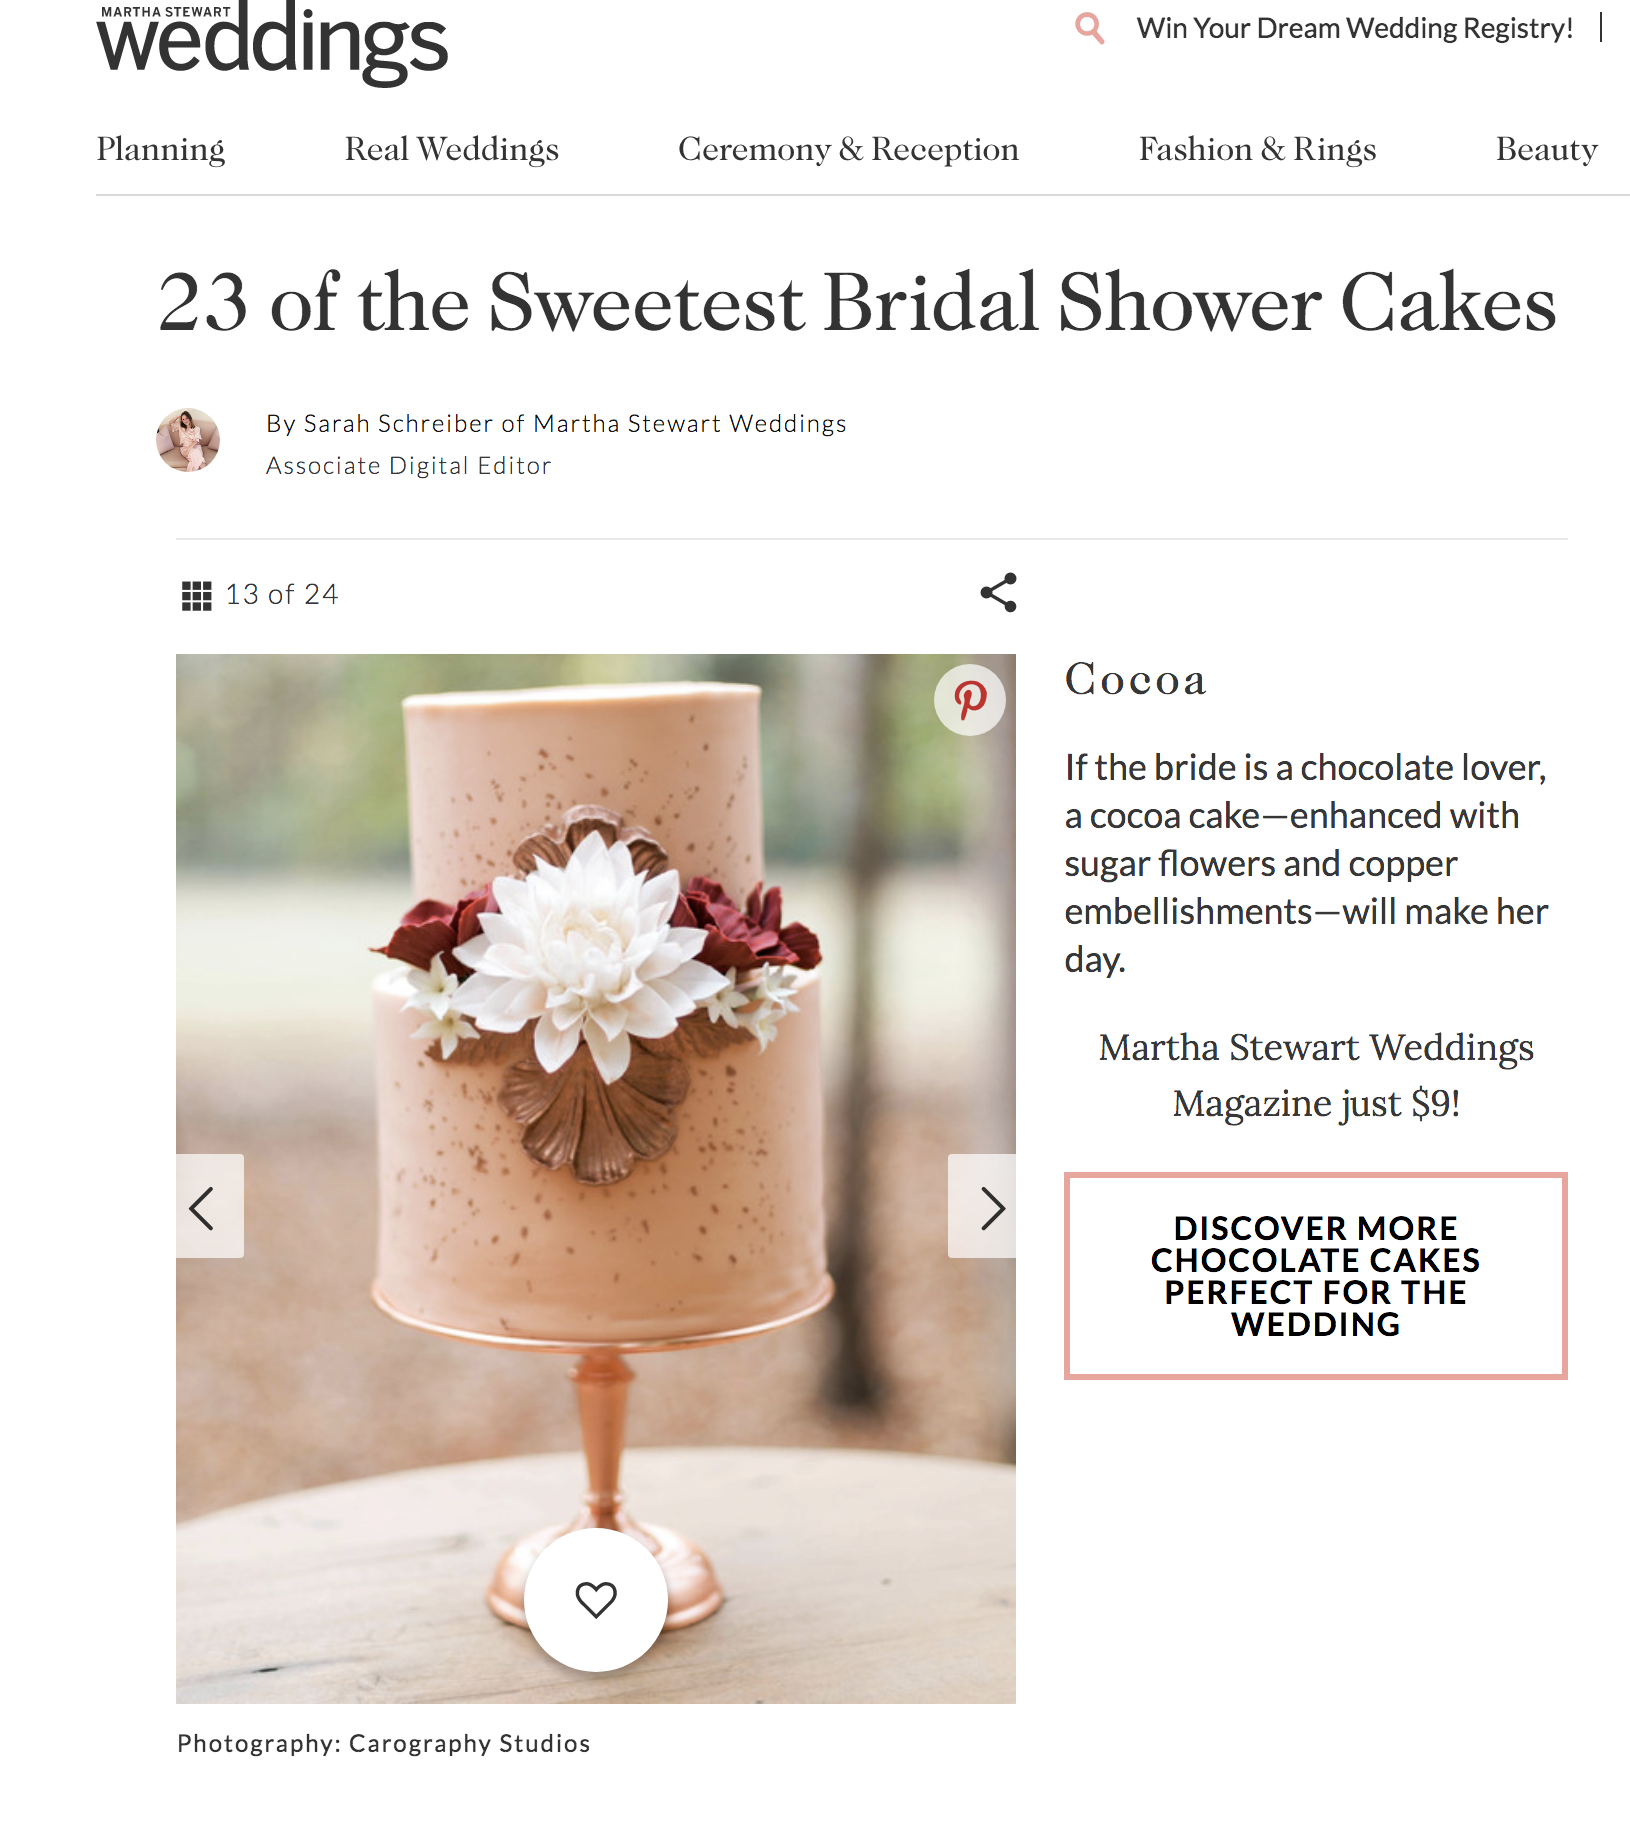Open the Beauty menu
Image resolution: width=1630 pixels, height=1830 pixels.
[1546, 149]
